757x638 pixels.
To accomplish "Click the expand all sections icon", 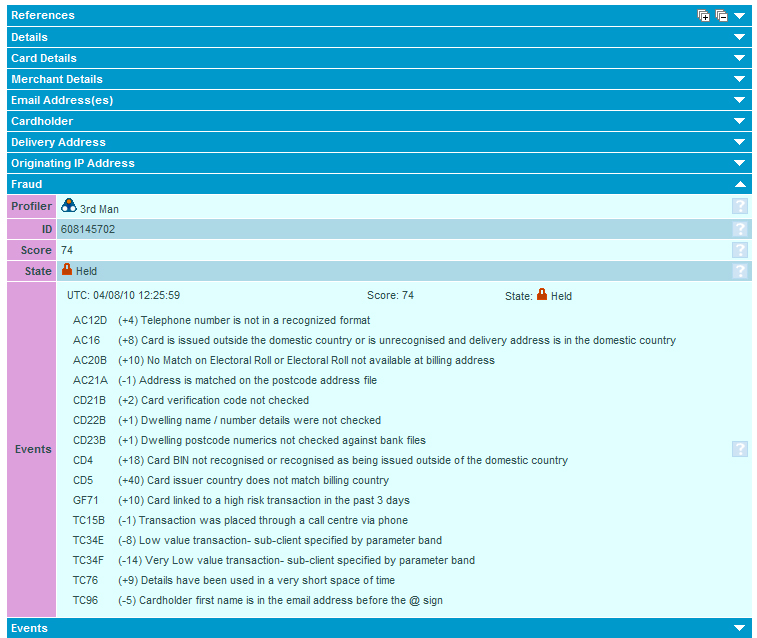I will pyautogui.click(x=704, y=16).
